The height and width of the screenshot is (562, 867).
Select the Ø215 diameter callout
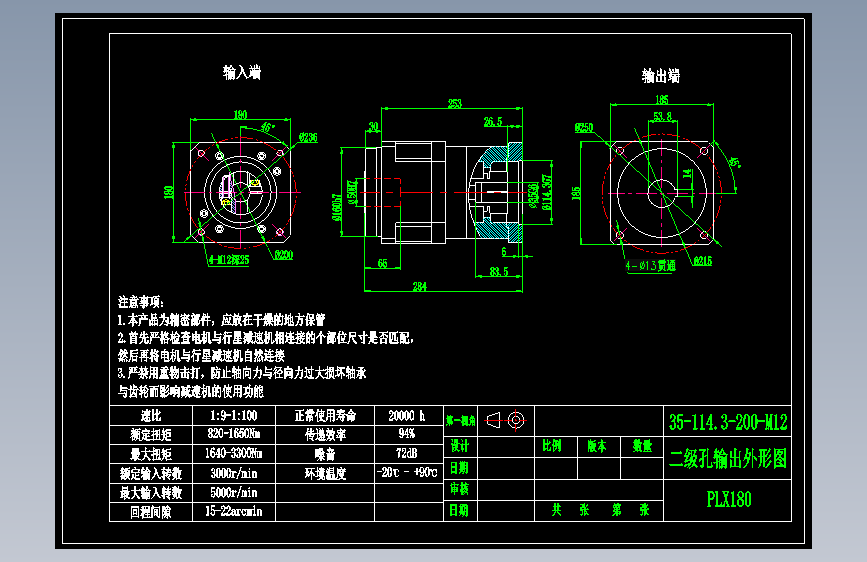tap(702, 261)
